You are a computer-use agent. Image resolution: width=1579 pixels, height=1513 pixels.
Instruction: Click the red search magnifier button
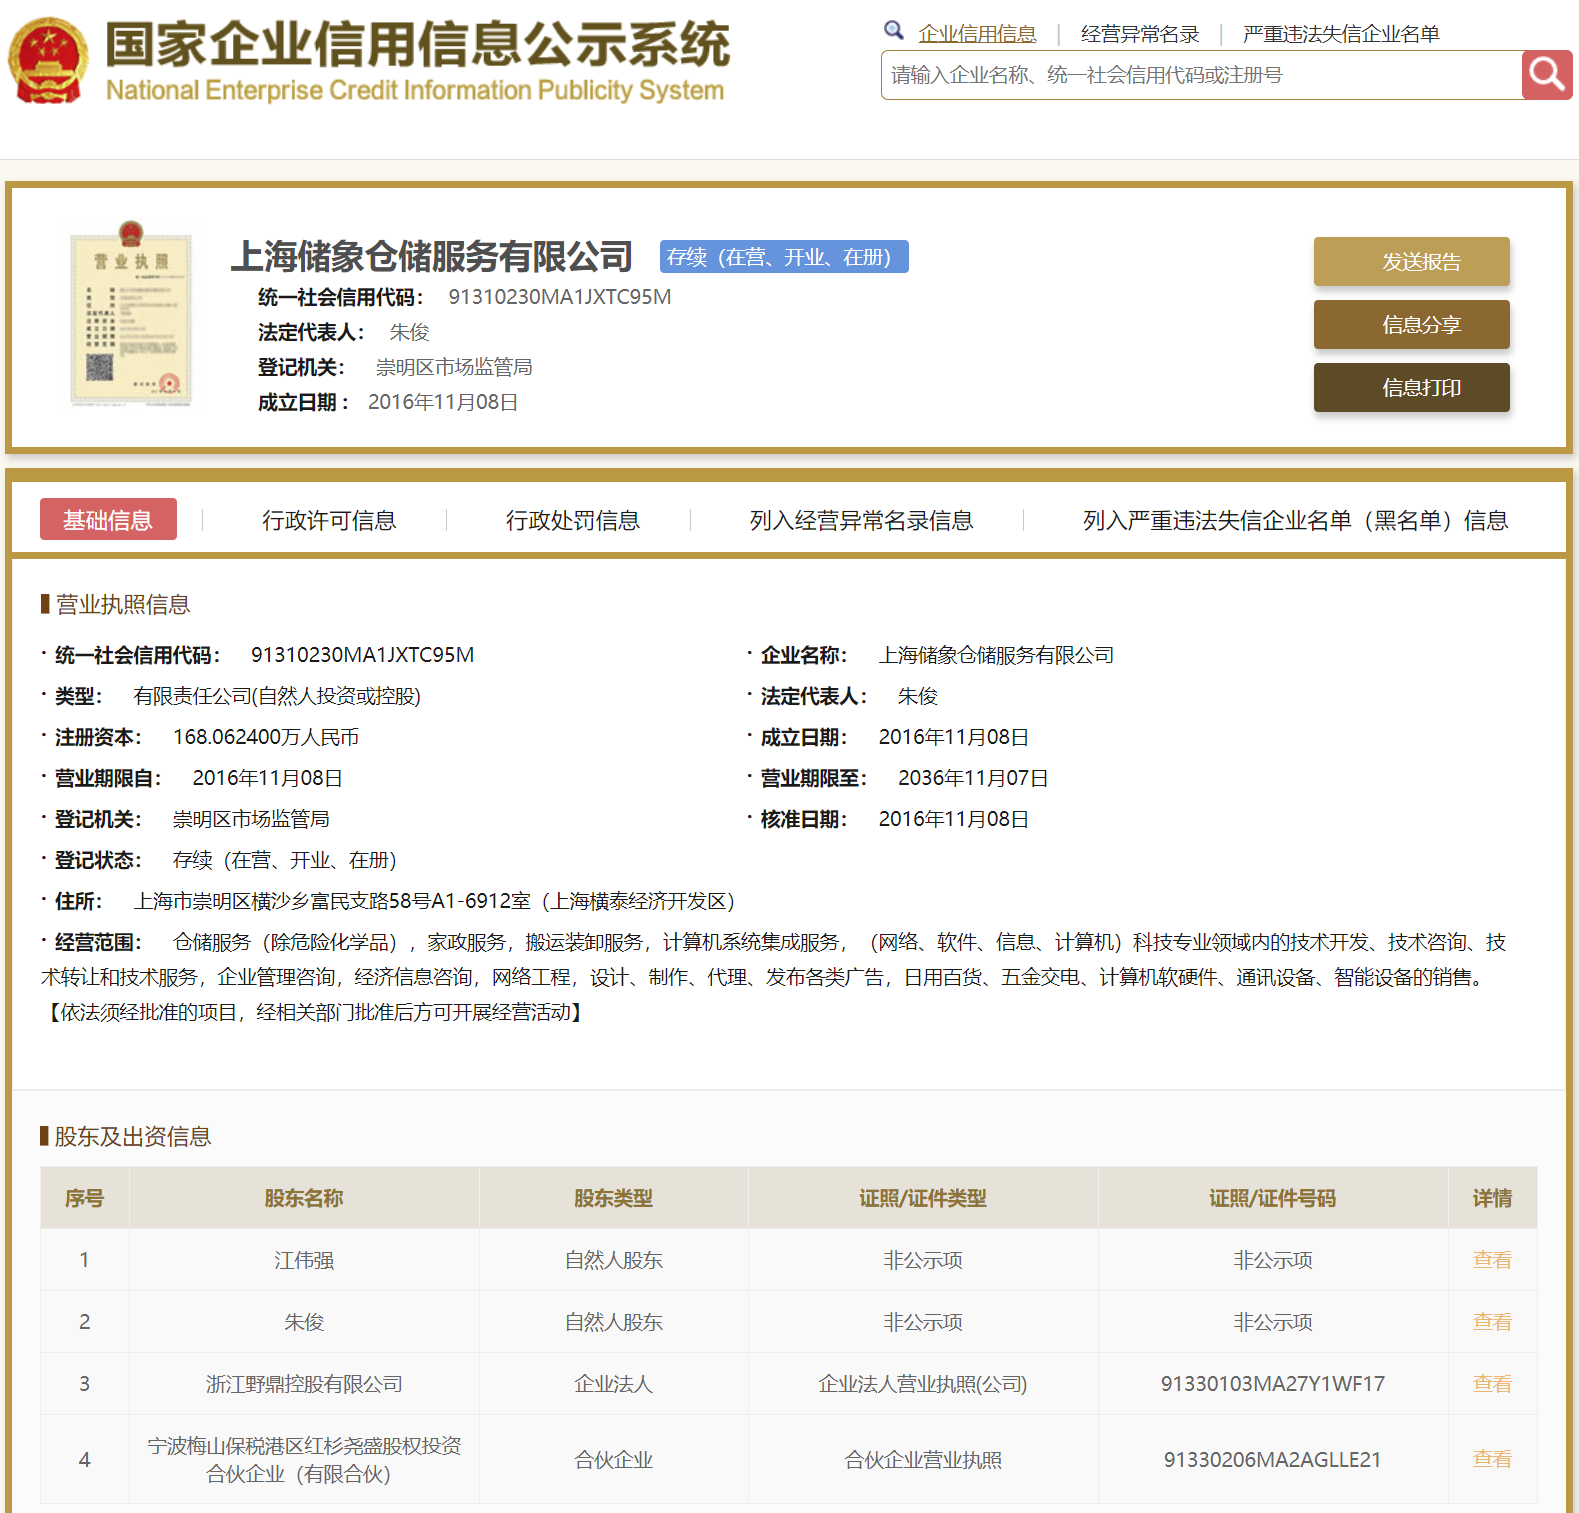(x=1546, y=75)
